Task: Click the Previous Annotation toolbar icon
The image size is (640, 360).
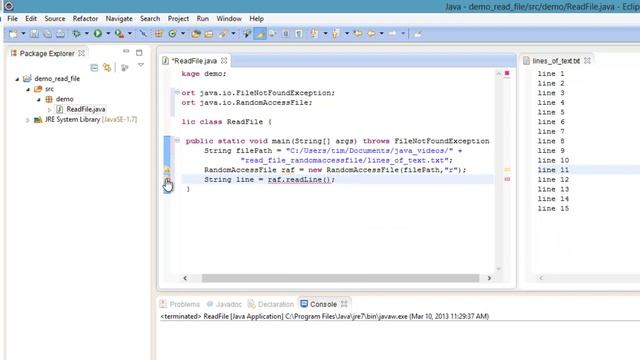Action: point(336,34)
